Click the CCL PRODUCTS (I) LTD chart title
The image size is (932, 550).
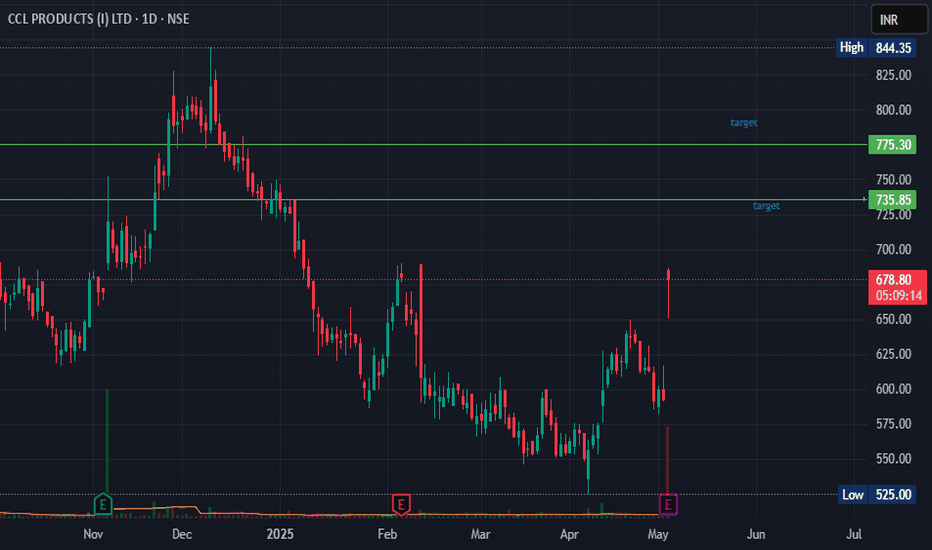point(99,19)
